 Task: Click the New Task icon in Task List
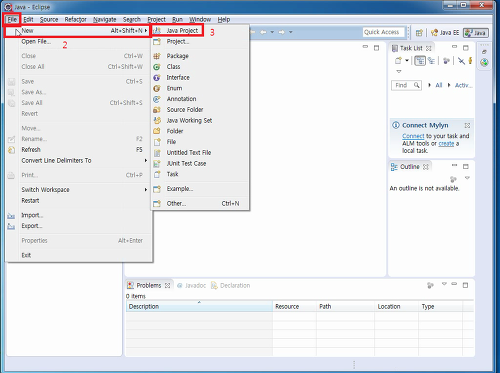coord(398,61)
